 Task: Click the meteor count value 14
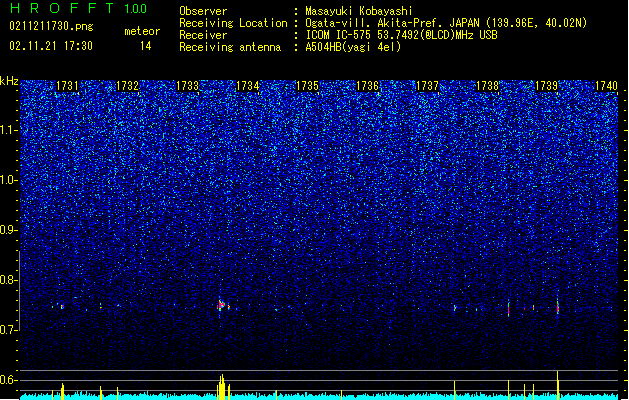[x=146, y=46]
